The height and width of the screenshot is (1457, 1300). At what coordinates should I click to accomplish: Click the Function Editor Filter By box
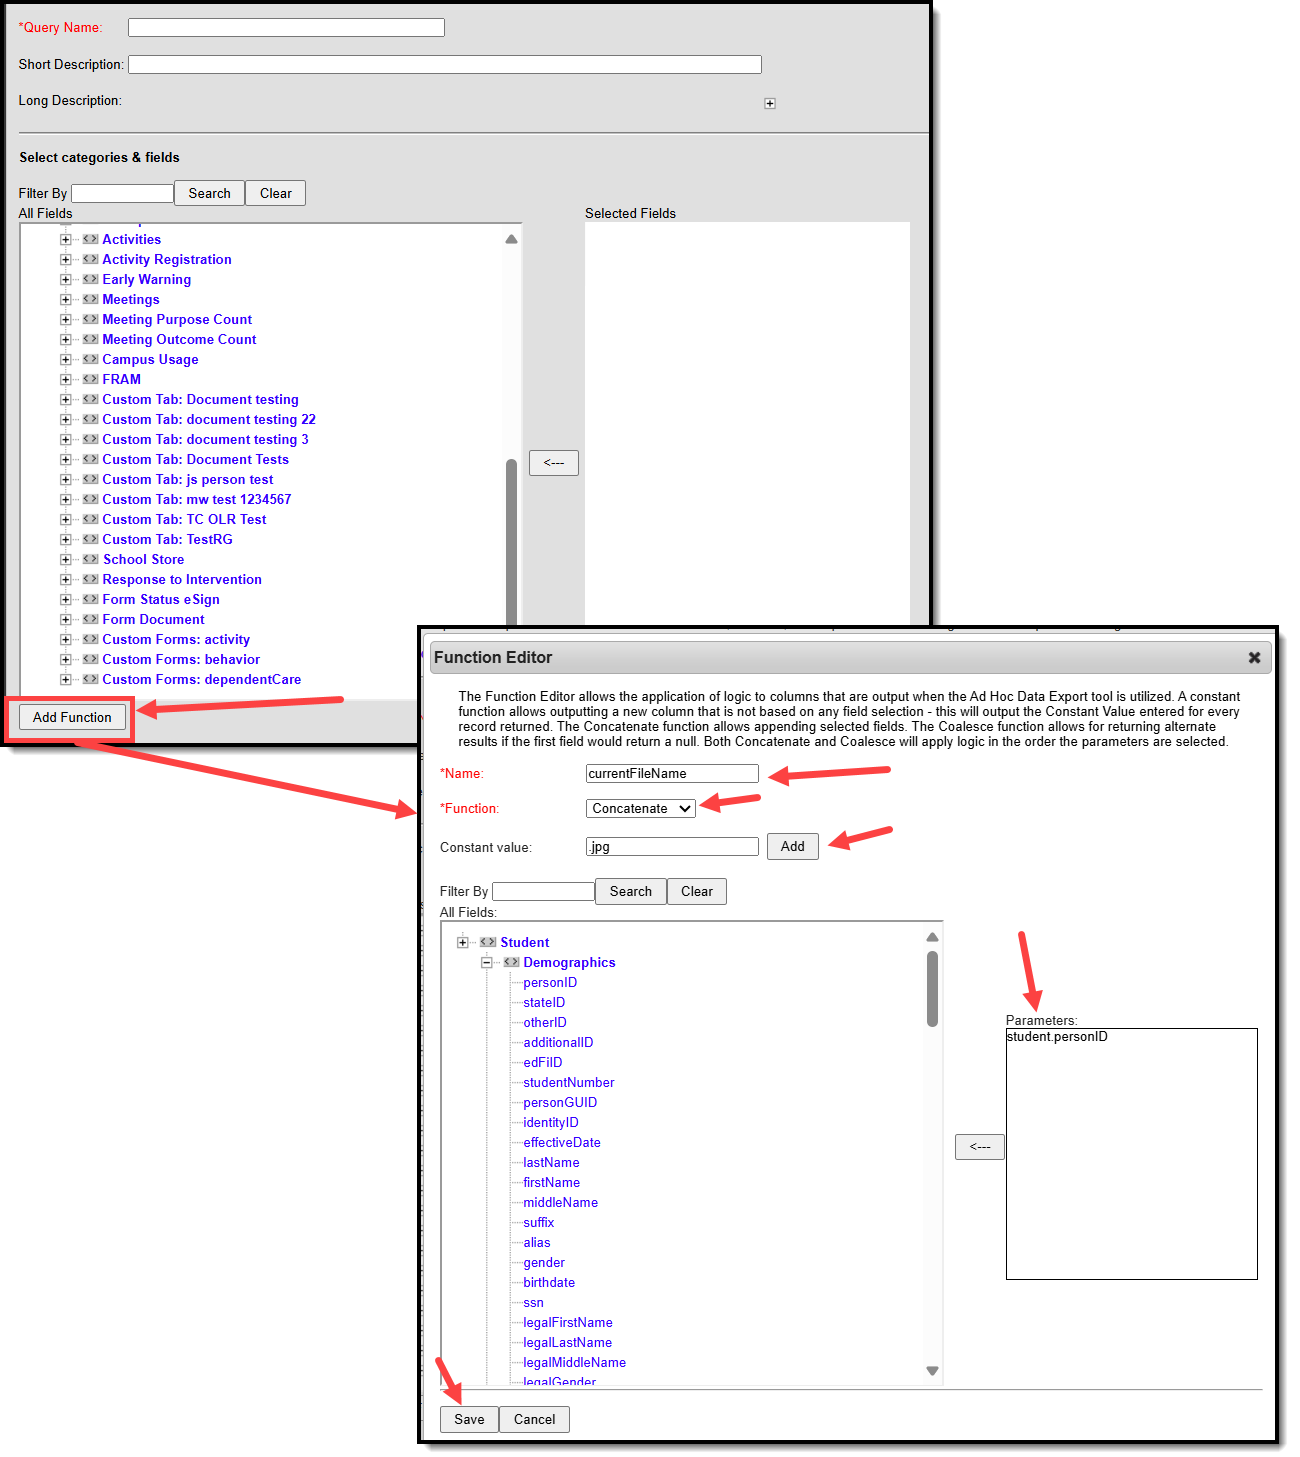(x=544, y=891)
